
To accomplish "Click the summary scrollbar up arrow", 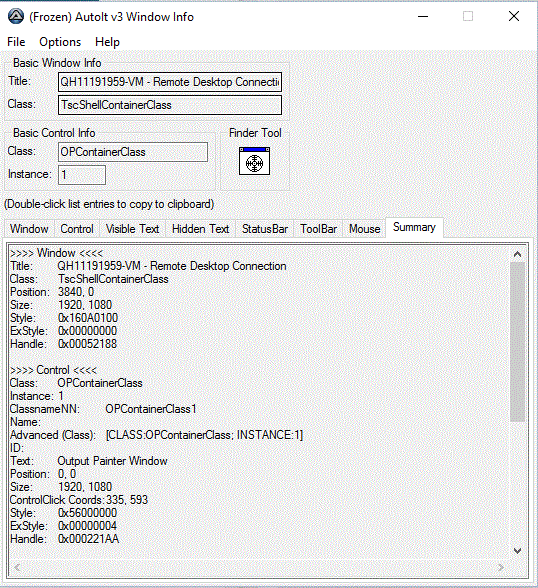I will pos(517,254).
